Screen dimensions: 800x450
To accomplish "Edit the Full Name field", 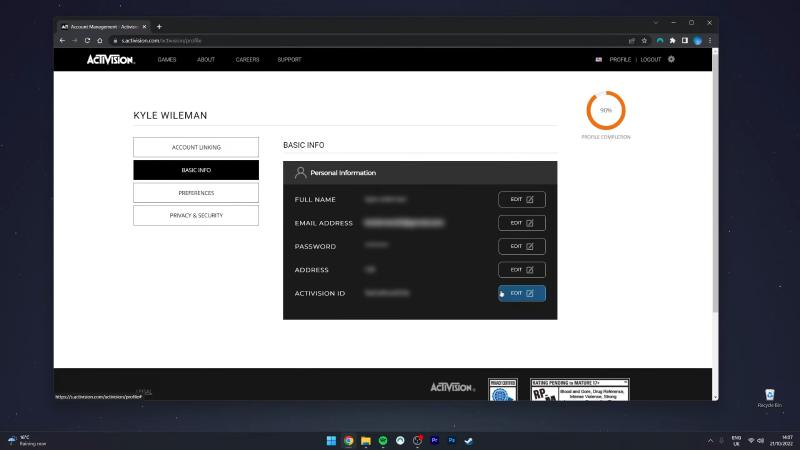I will pos(522,199).
